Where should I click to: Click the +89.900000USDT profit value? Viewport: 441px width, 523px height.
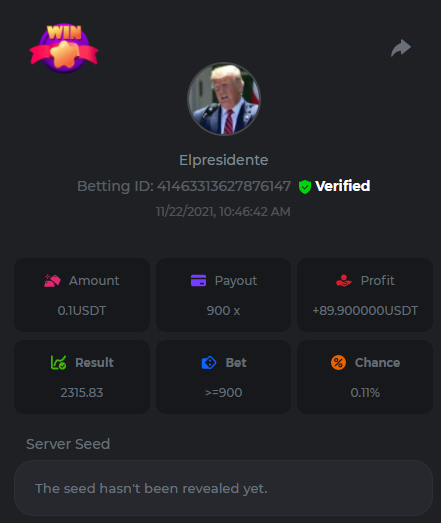pyautogui.click(x=365, y=311)
